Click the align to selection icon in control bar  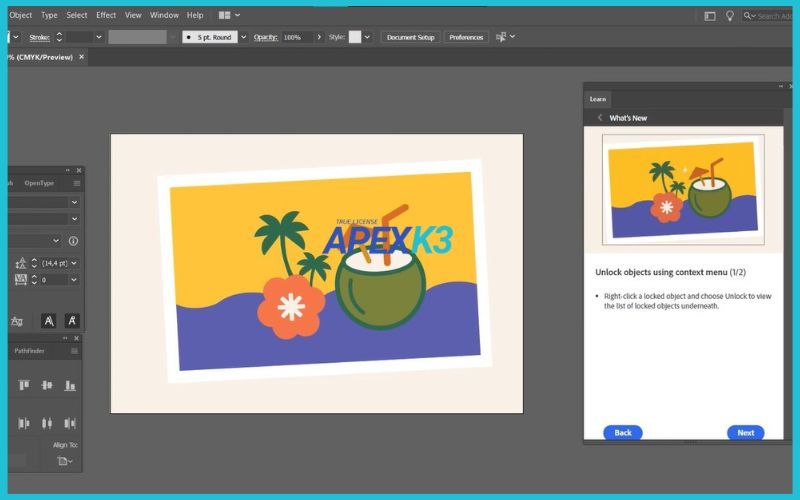[503, 37]
